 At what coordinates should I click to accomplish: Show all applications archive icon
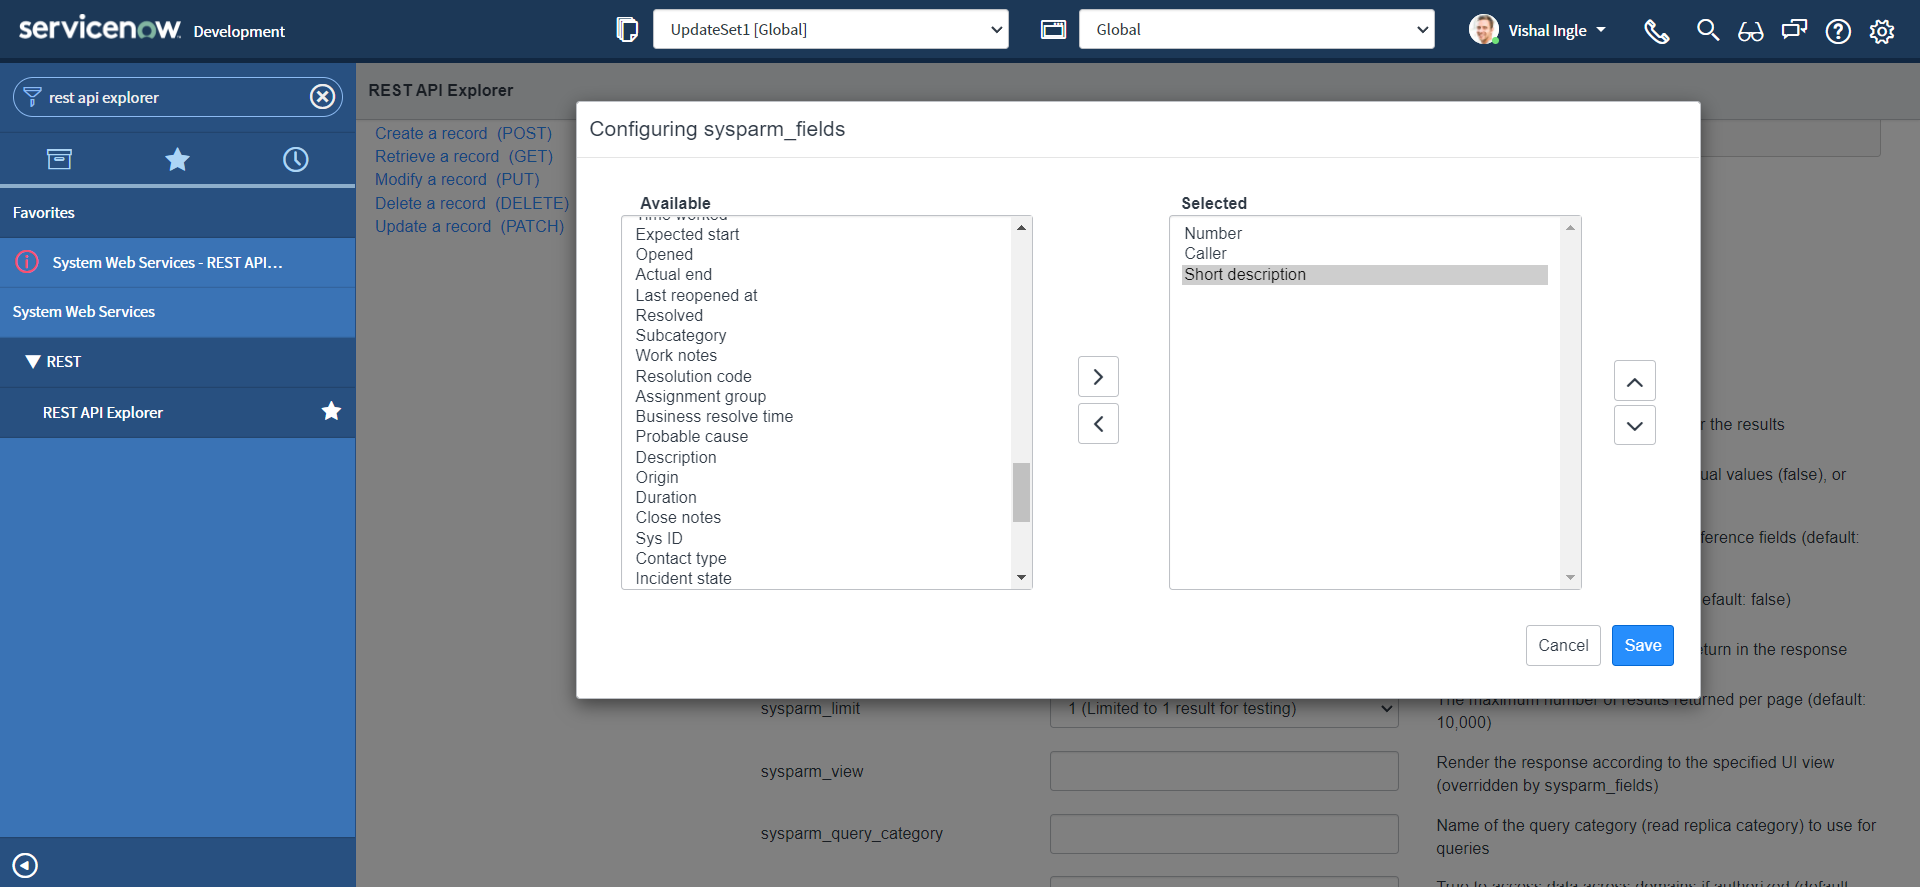tap(59, 159)
